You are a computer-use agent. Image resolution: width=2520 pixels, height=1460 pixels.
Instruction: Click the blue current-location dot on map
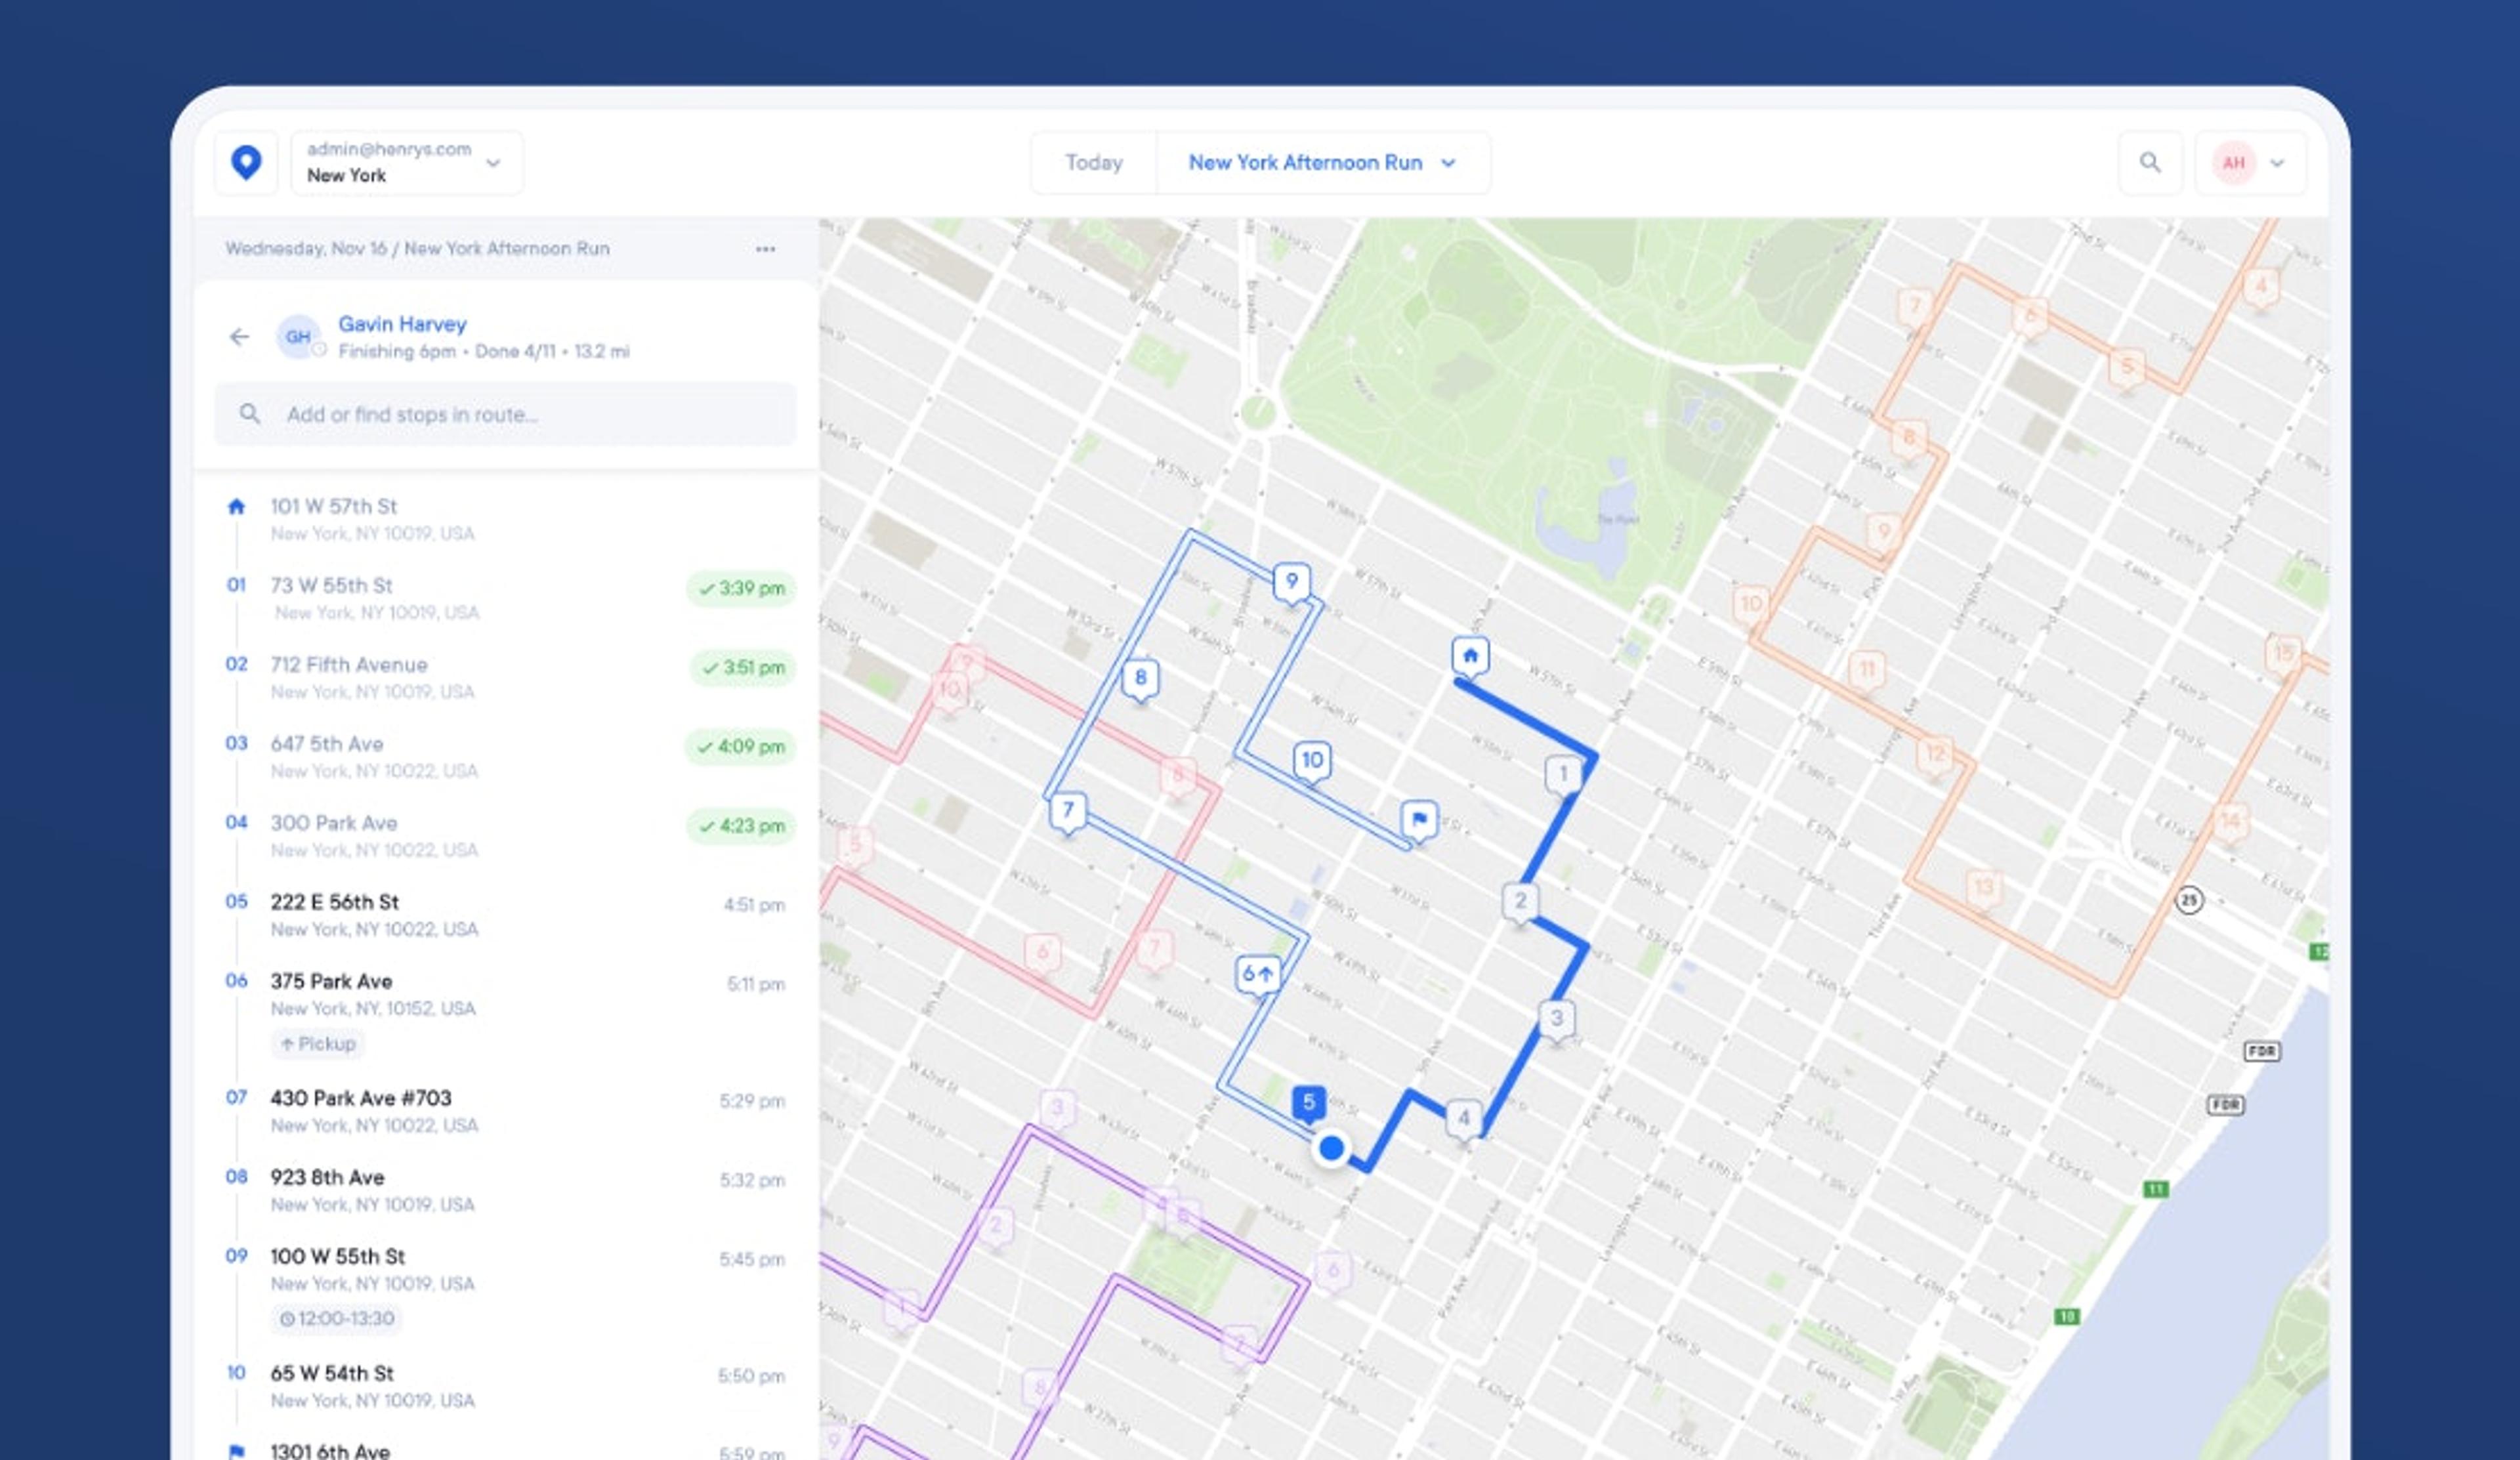pos(1331,1148)
